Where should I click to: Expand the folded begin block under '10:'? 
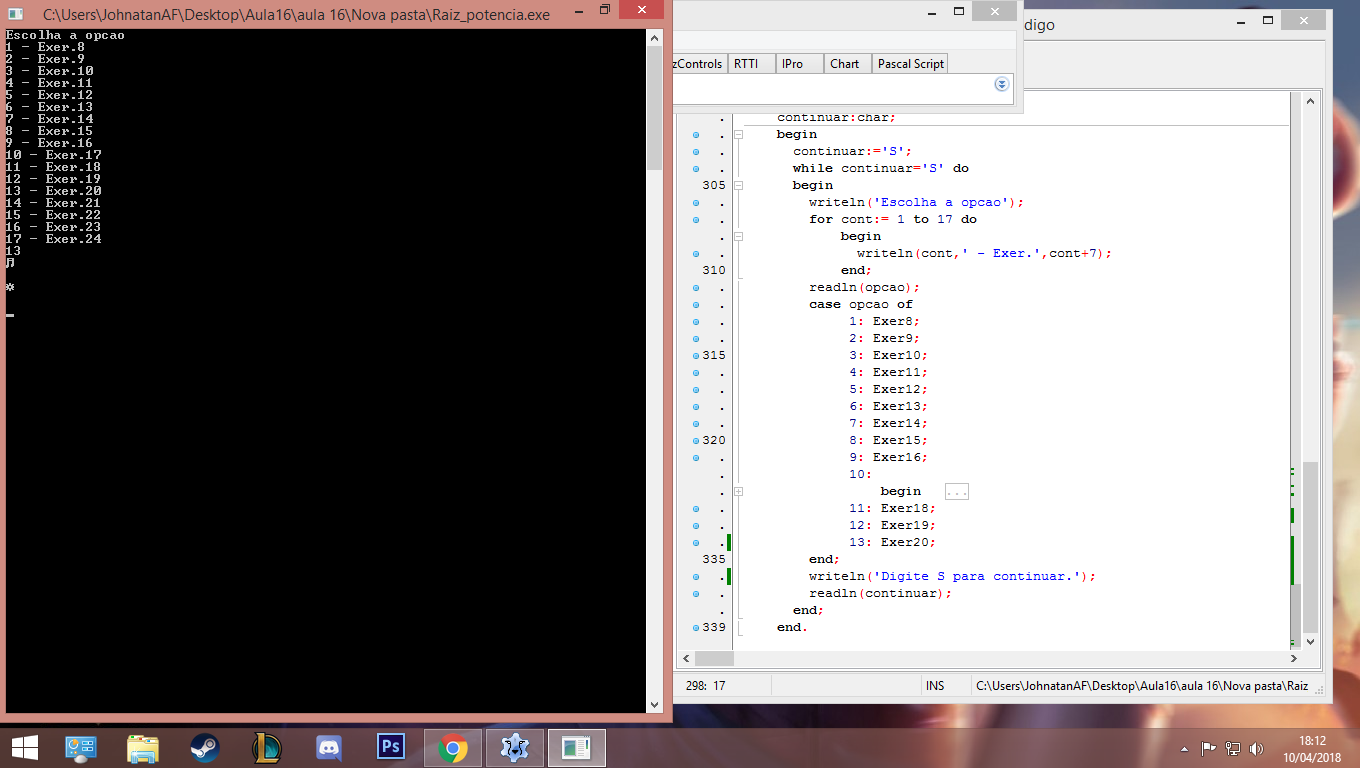point(739,491)
